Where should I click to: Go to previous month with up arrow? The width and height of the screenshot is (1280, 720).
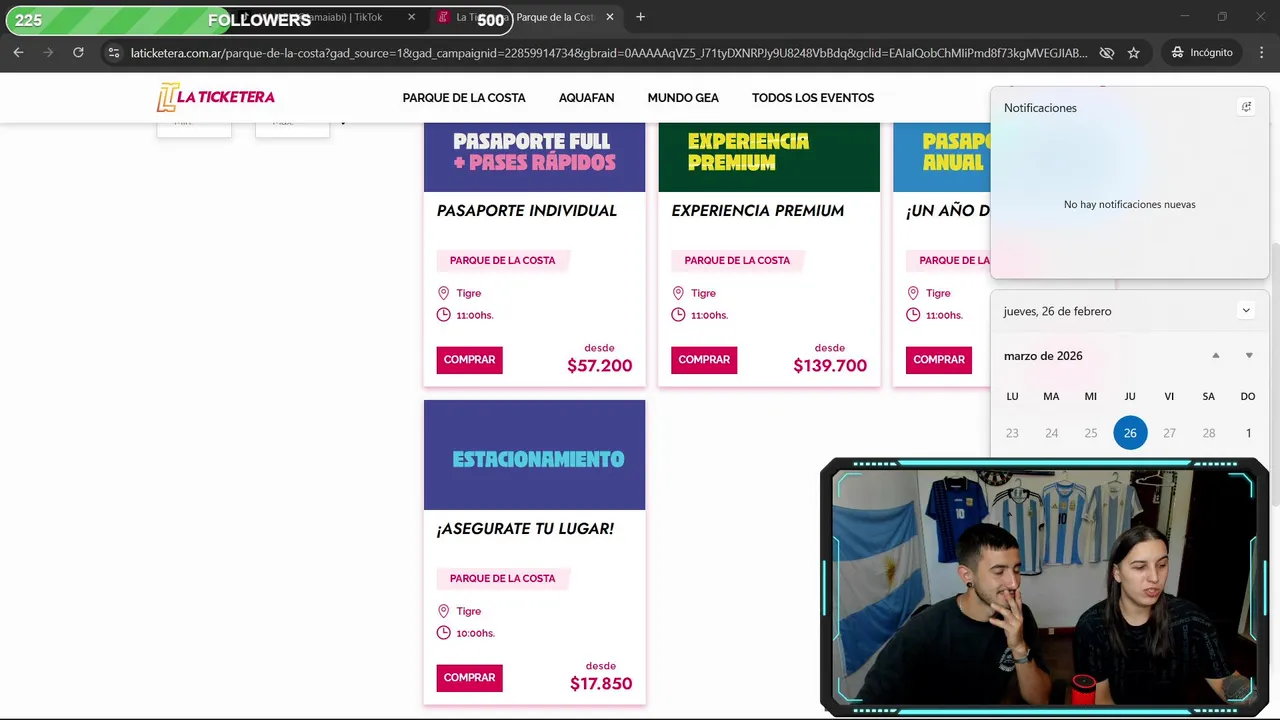[x=1216, y=356]
